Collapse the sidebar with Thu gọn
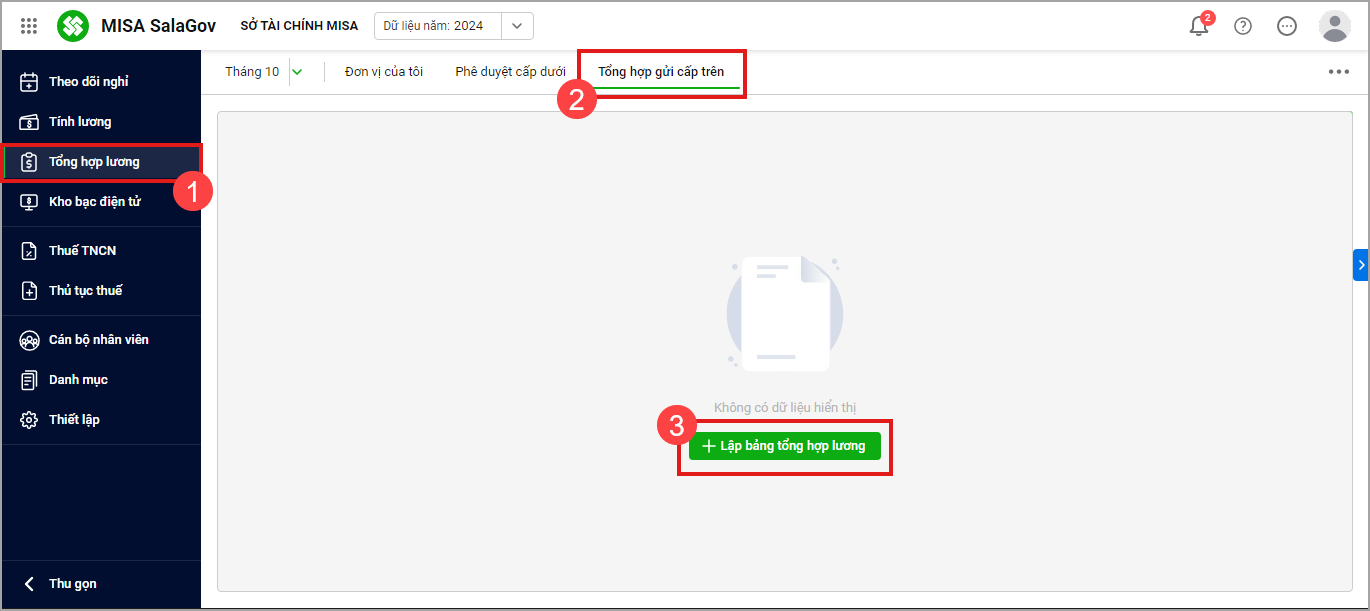This screenshot has height=611, width=1370. pos(72,584)
